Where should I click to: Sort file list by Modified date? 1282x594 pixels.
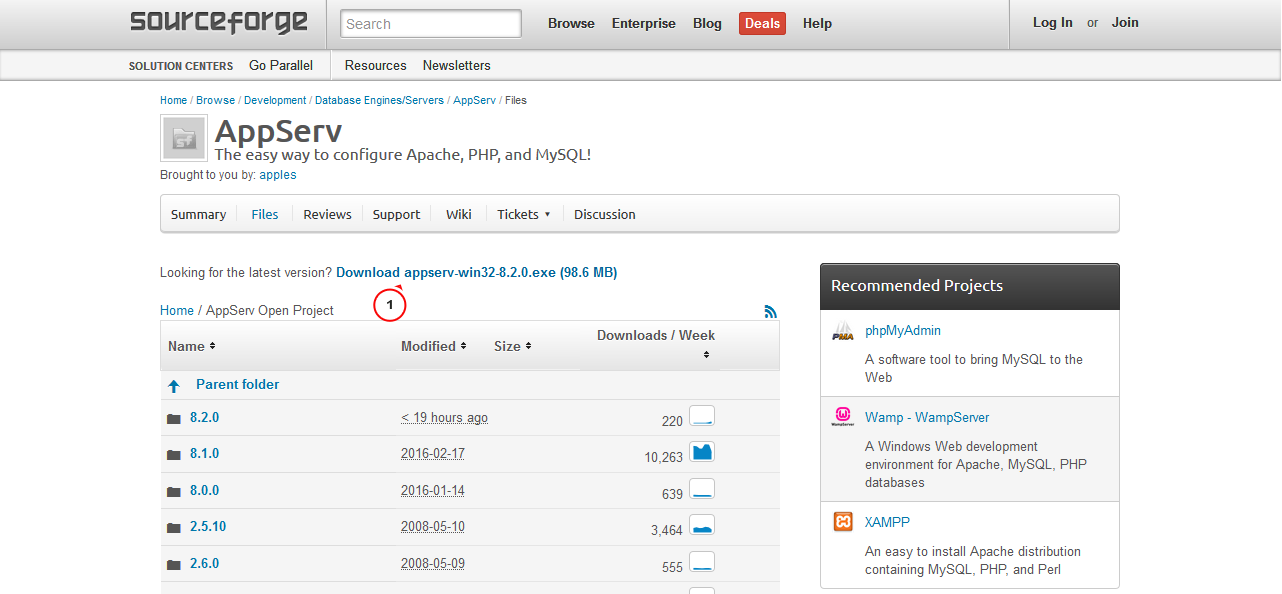click(x=434, y=346)
